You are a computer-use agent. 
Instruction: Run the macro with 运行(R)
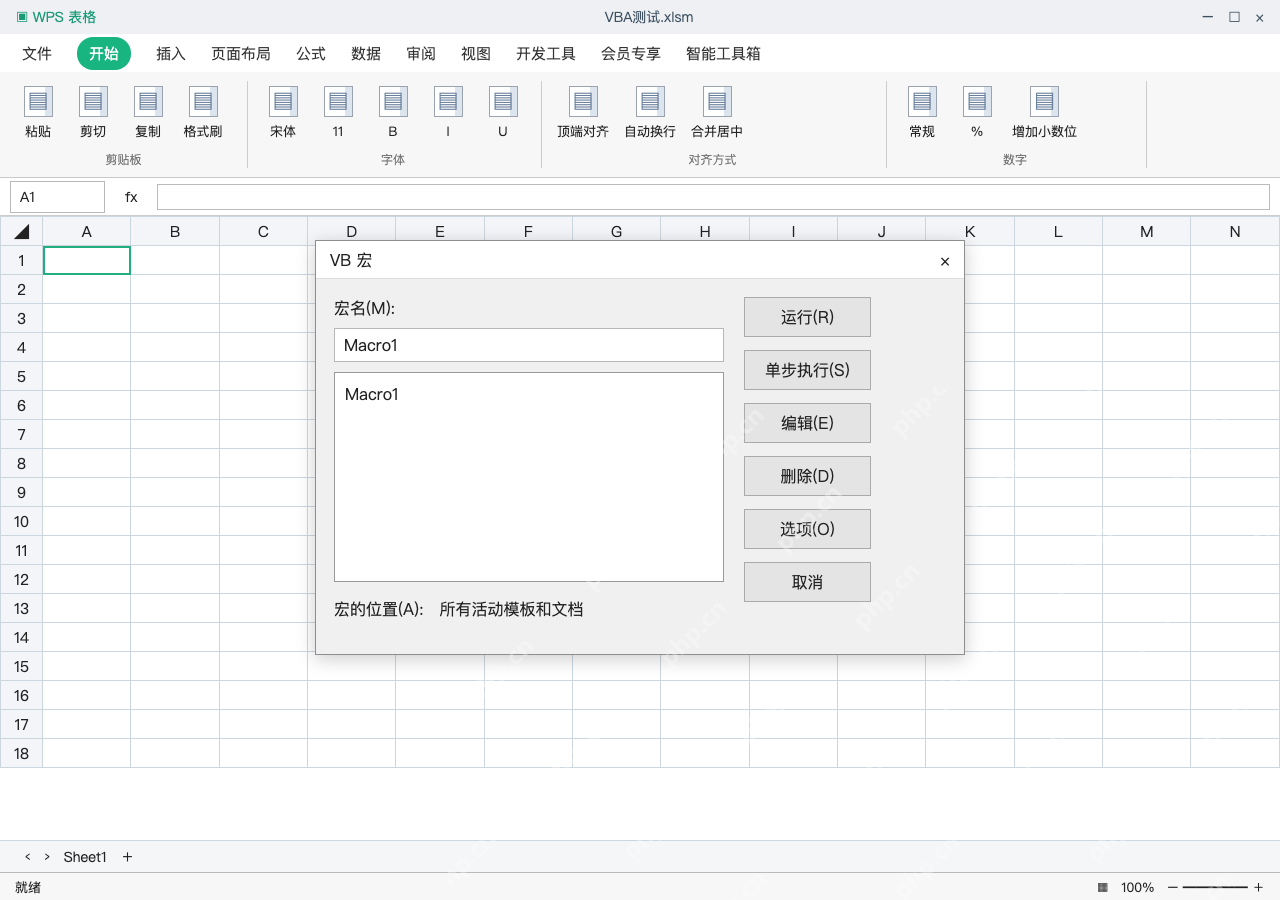807,317
